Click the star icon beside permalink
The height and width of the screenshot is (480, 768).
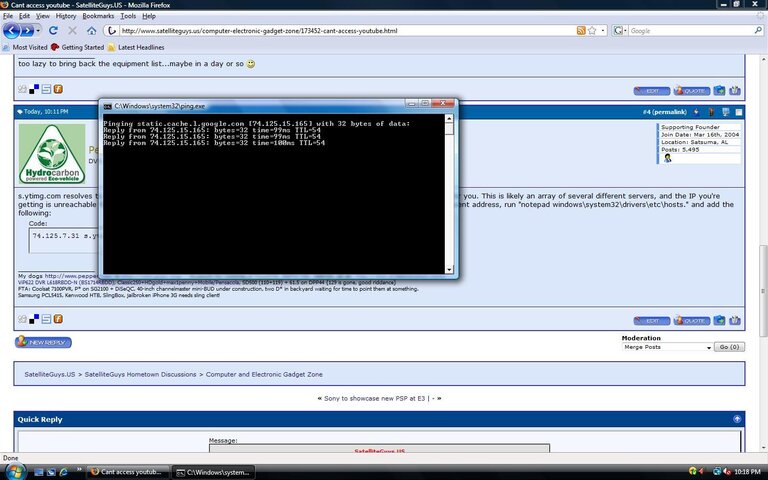coord(696,112)
